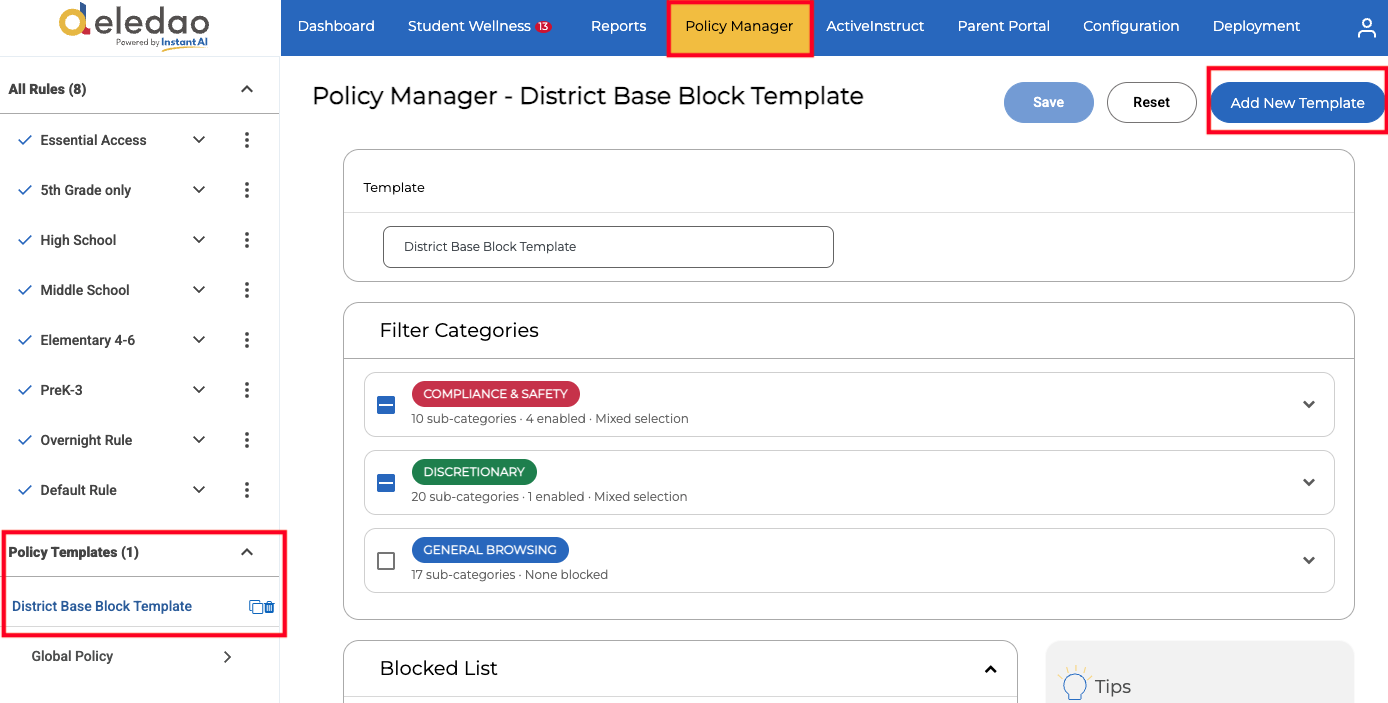Open the Overnight Rule options menu
The width and height of the screenshot is (1388, 703).
tap(247, 440)
